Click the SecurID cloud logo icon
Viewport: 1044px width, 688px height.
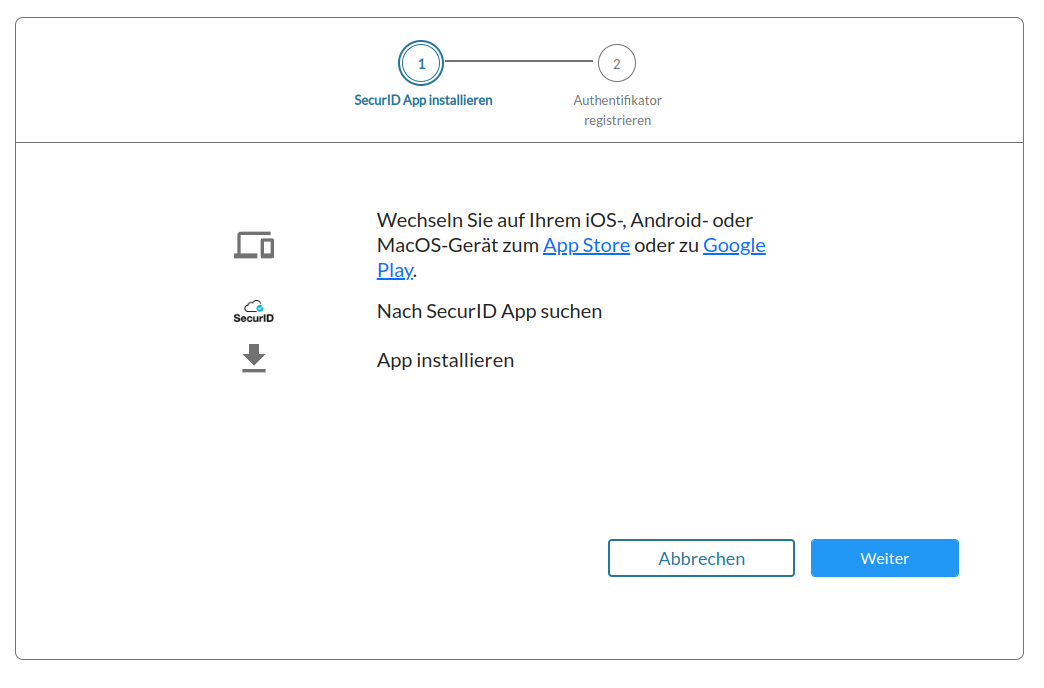tap(254, 311)
